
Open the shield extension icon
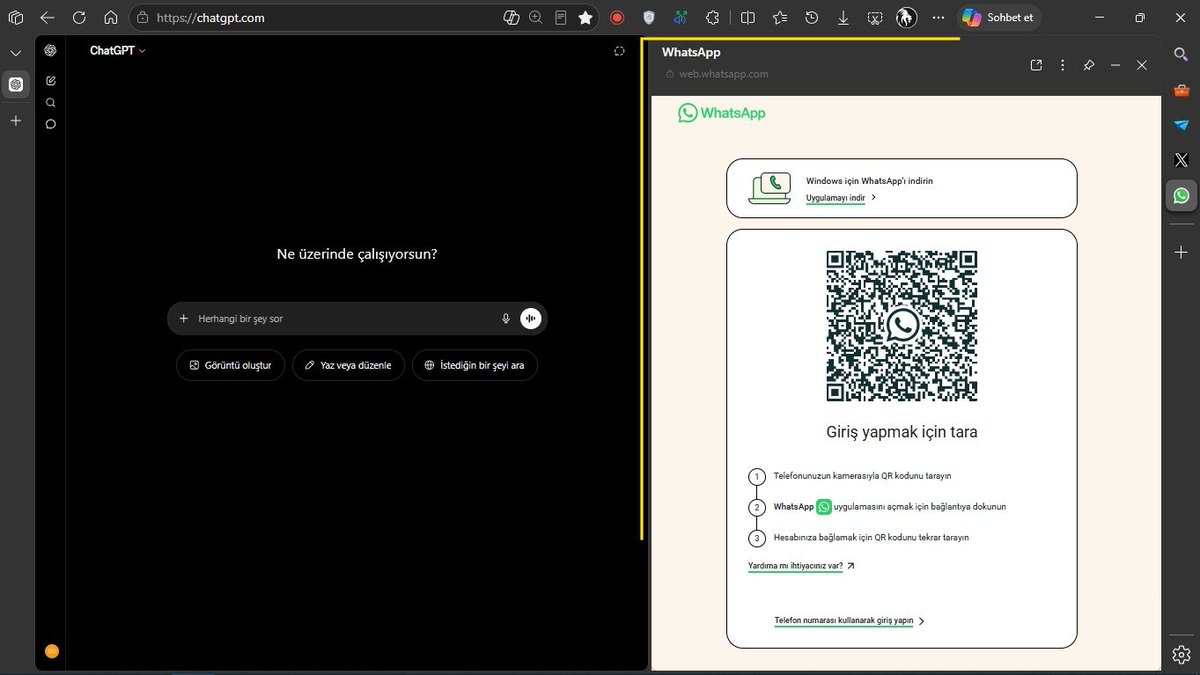649,17
